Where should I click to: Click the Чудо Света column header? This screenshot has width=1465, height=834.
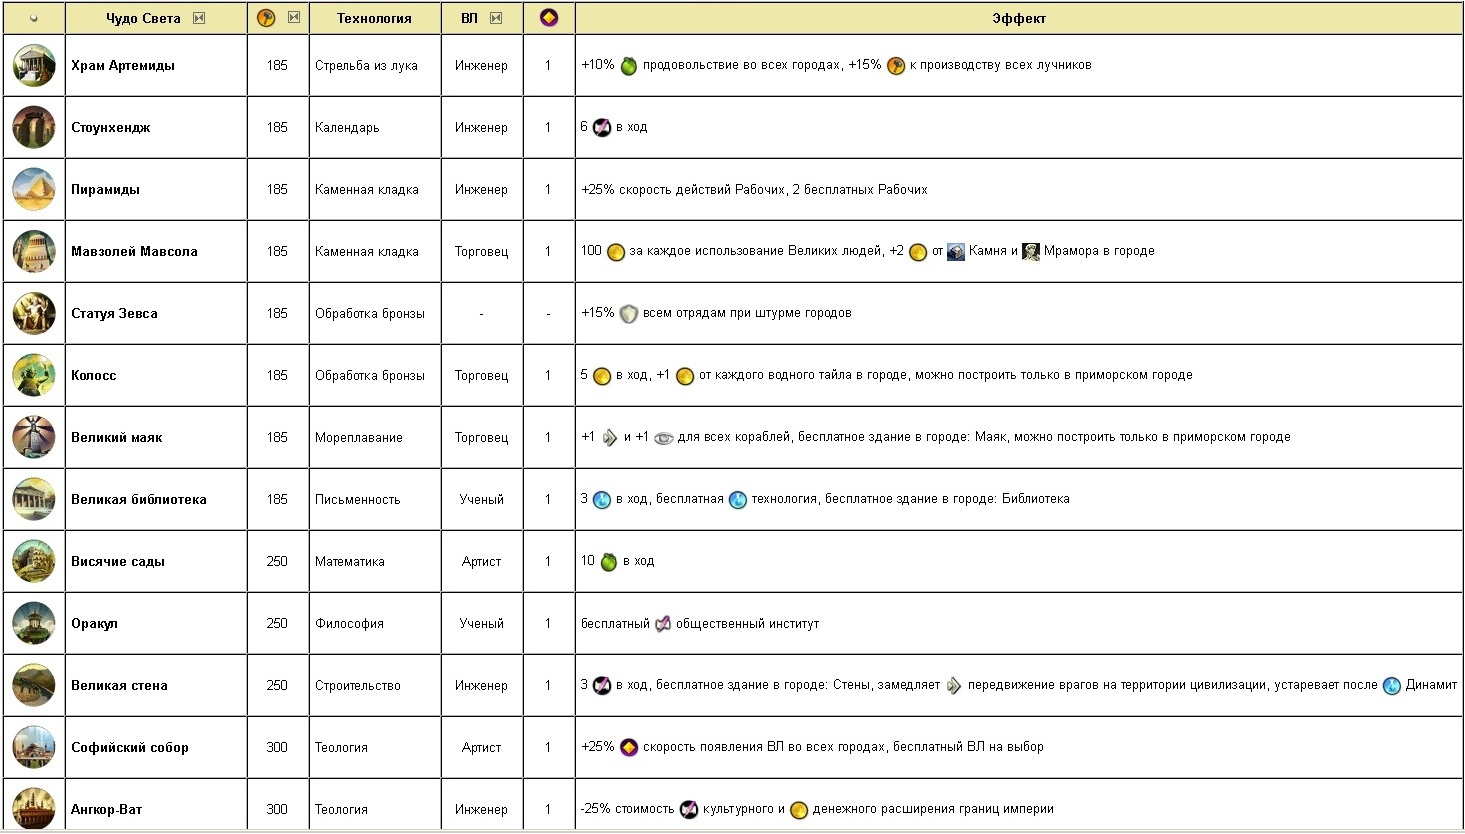tap(156, 18)
